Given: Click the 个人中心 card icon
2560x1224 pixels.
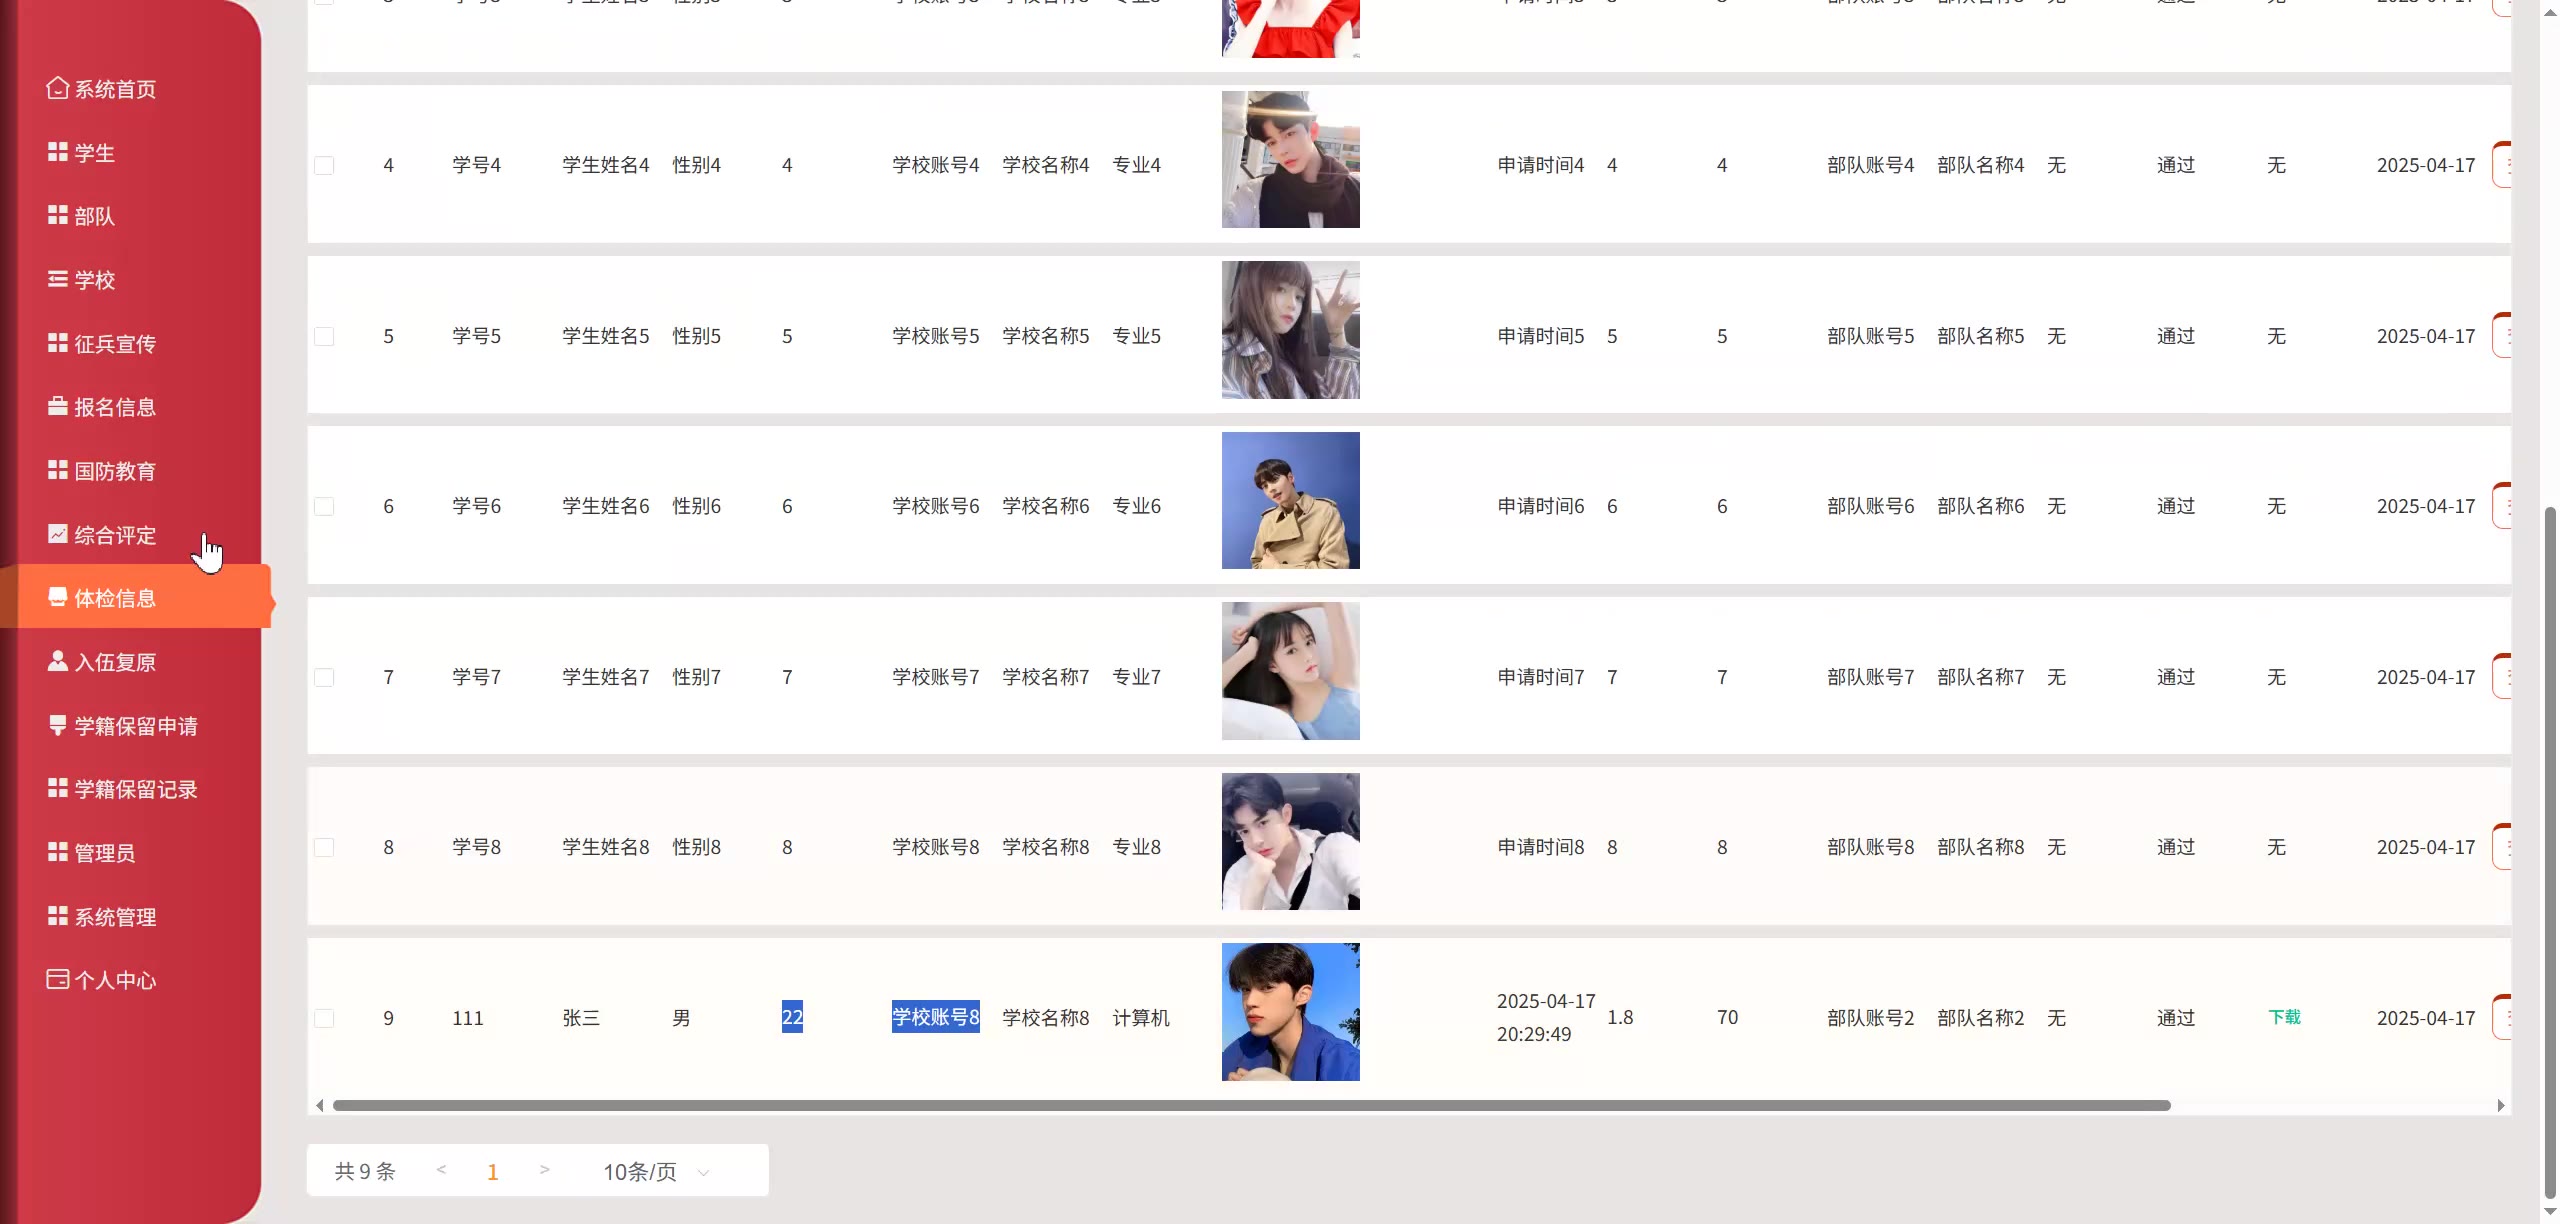Looking at the screenshot, I should pos(57,979).
